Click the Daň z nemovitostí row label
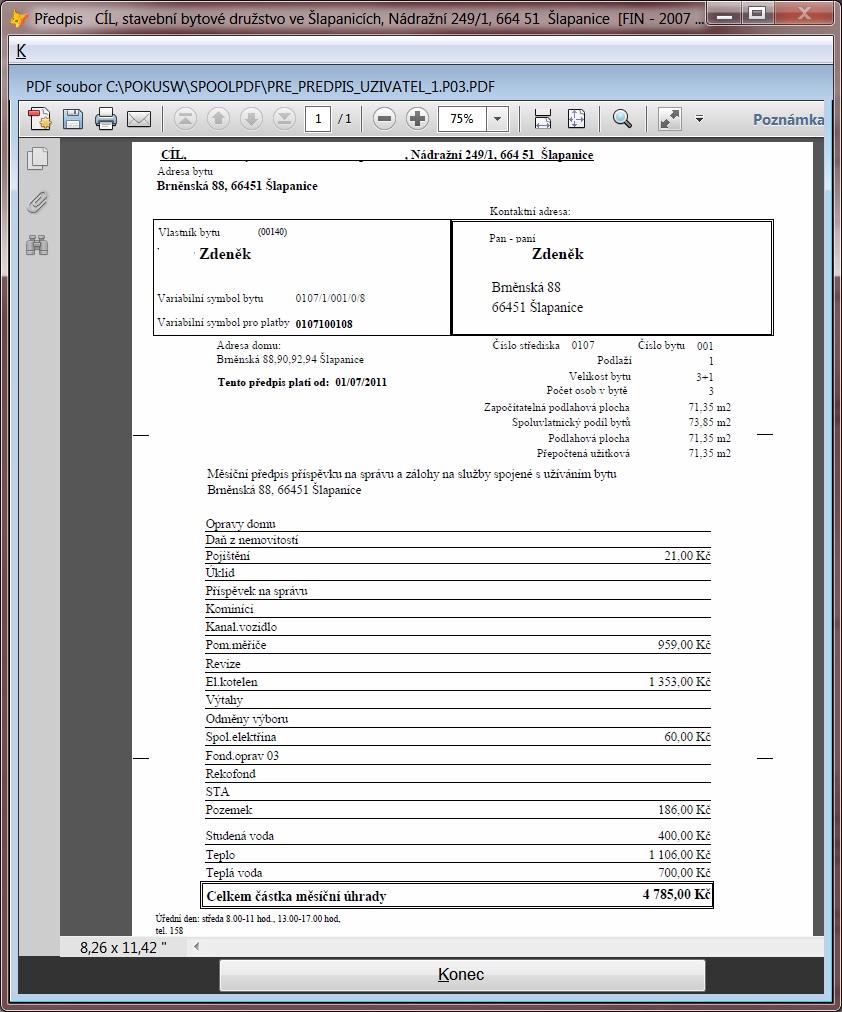This screenshot has width=842, height=1012. point(252,540)
